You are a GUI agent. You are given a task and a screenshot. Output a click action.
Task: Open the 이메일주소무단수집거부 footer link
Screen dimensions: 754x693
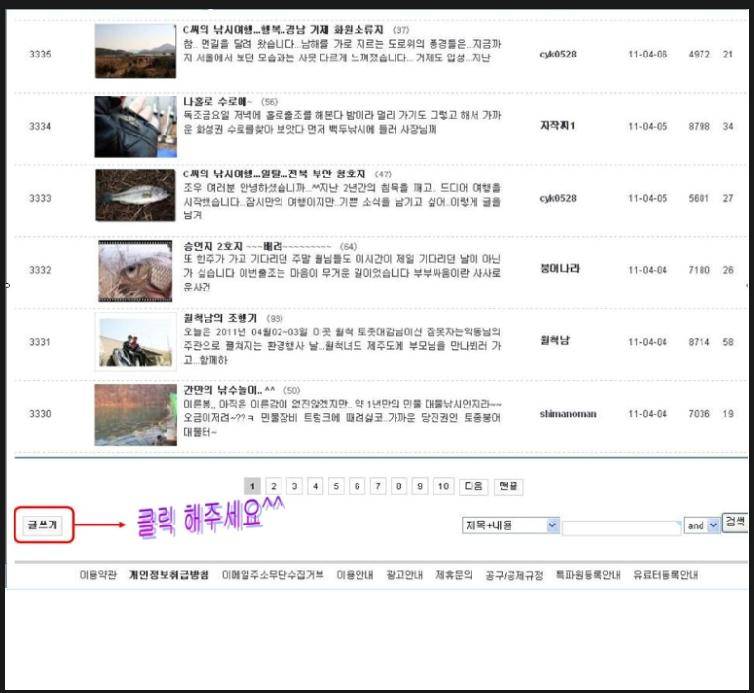pyautogui.click(x=273, y=575)
